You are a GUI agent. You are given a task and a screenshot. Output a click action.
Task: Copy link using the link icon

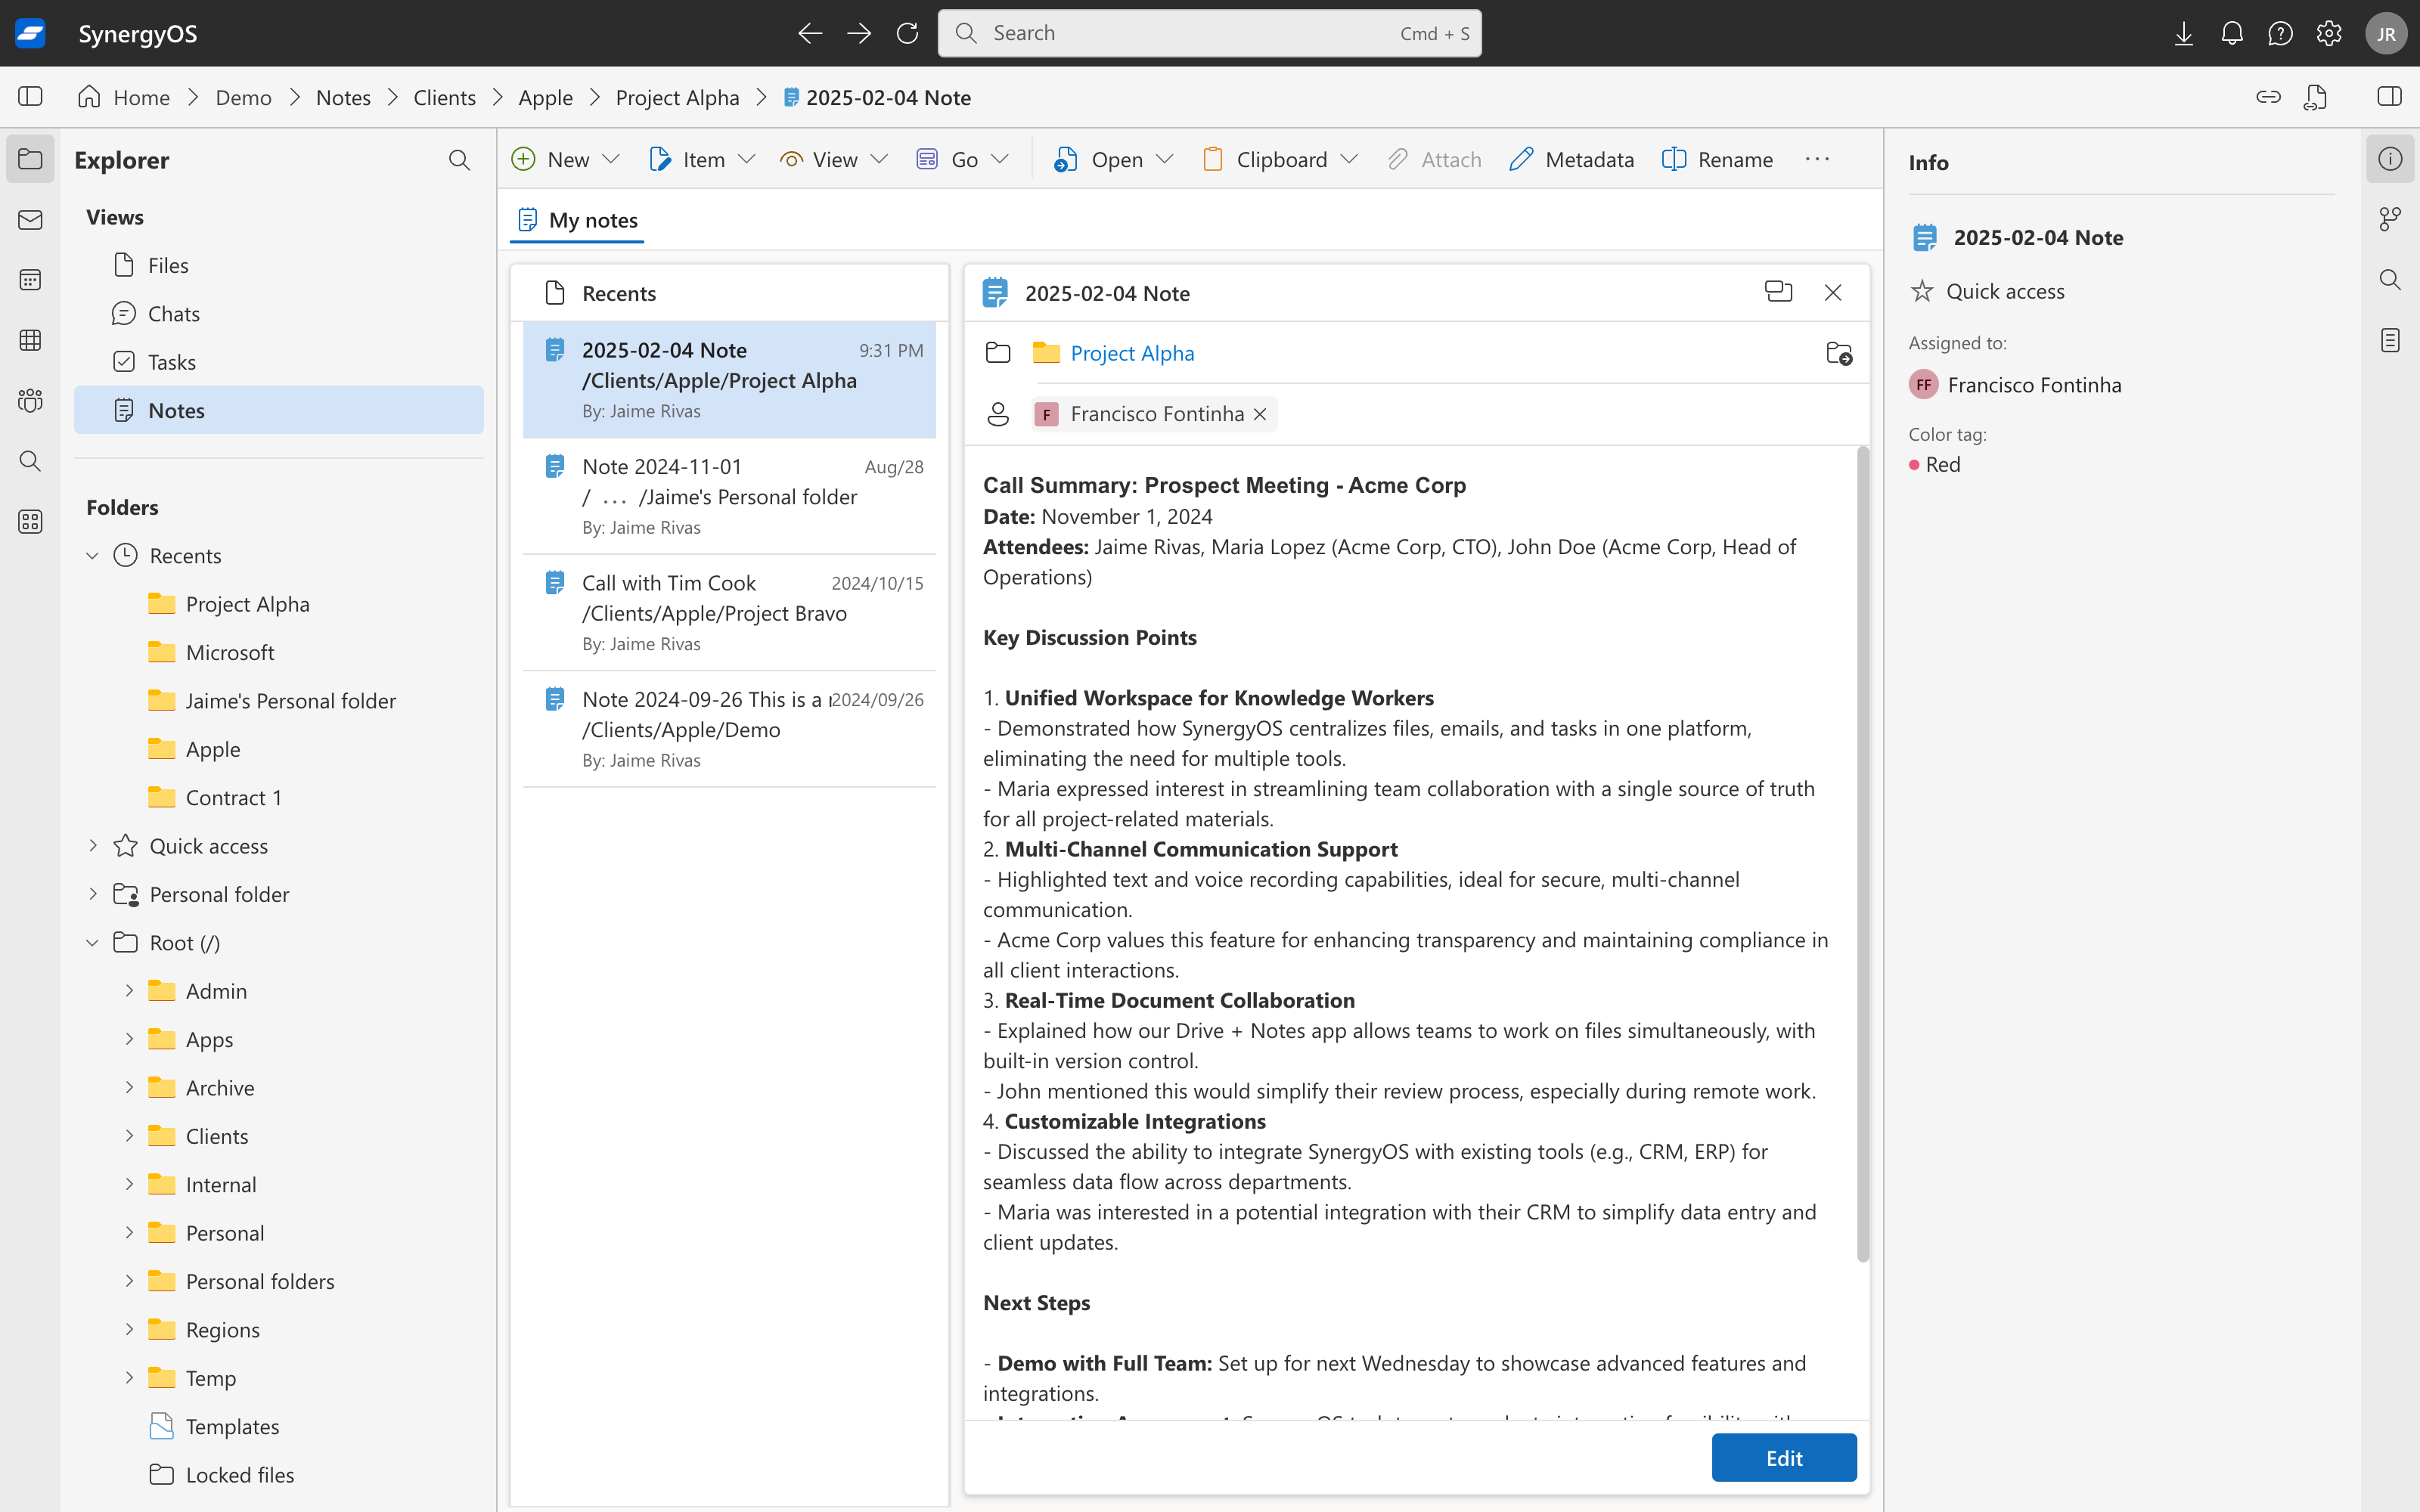[2268, 97]
